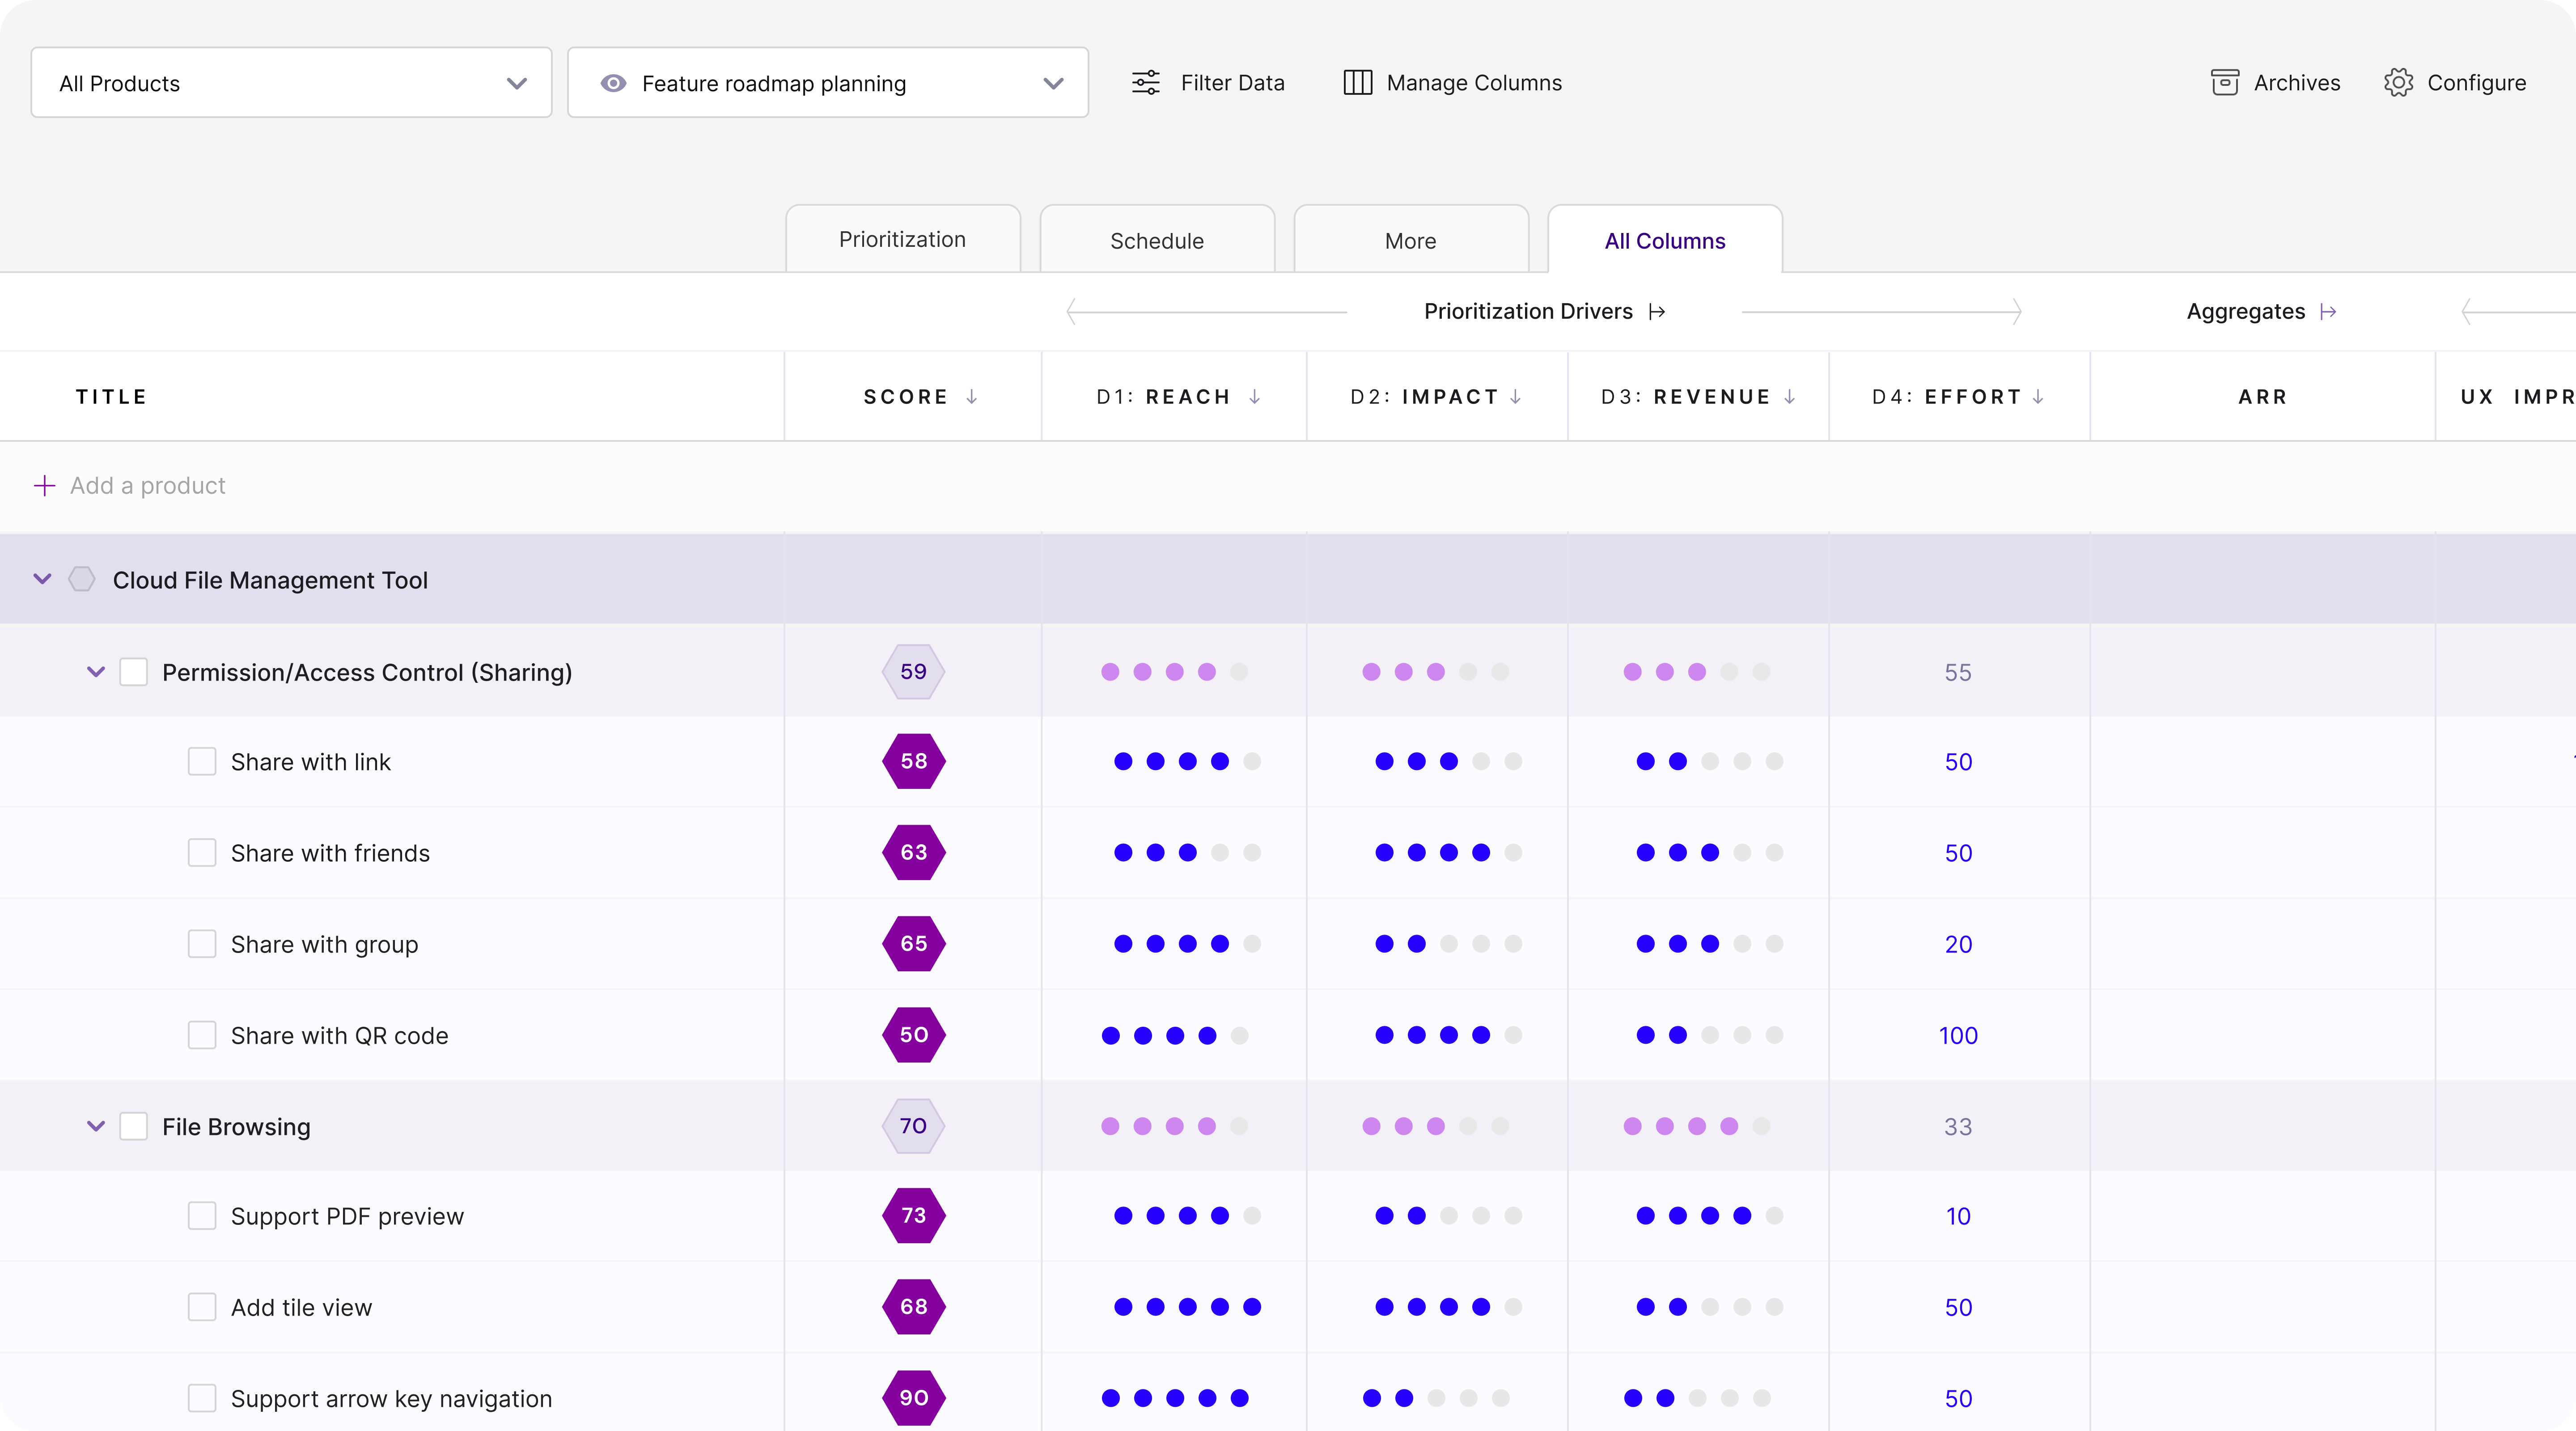Open the Filter Data sliders icon
This screenshot has width=2576, height=1431.
[1146, 83]
